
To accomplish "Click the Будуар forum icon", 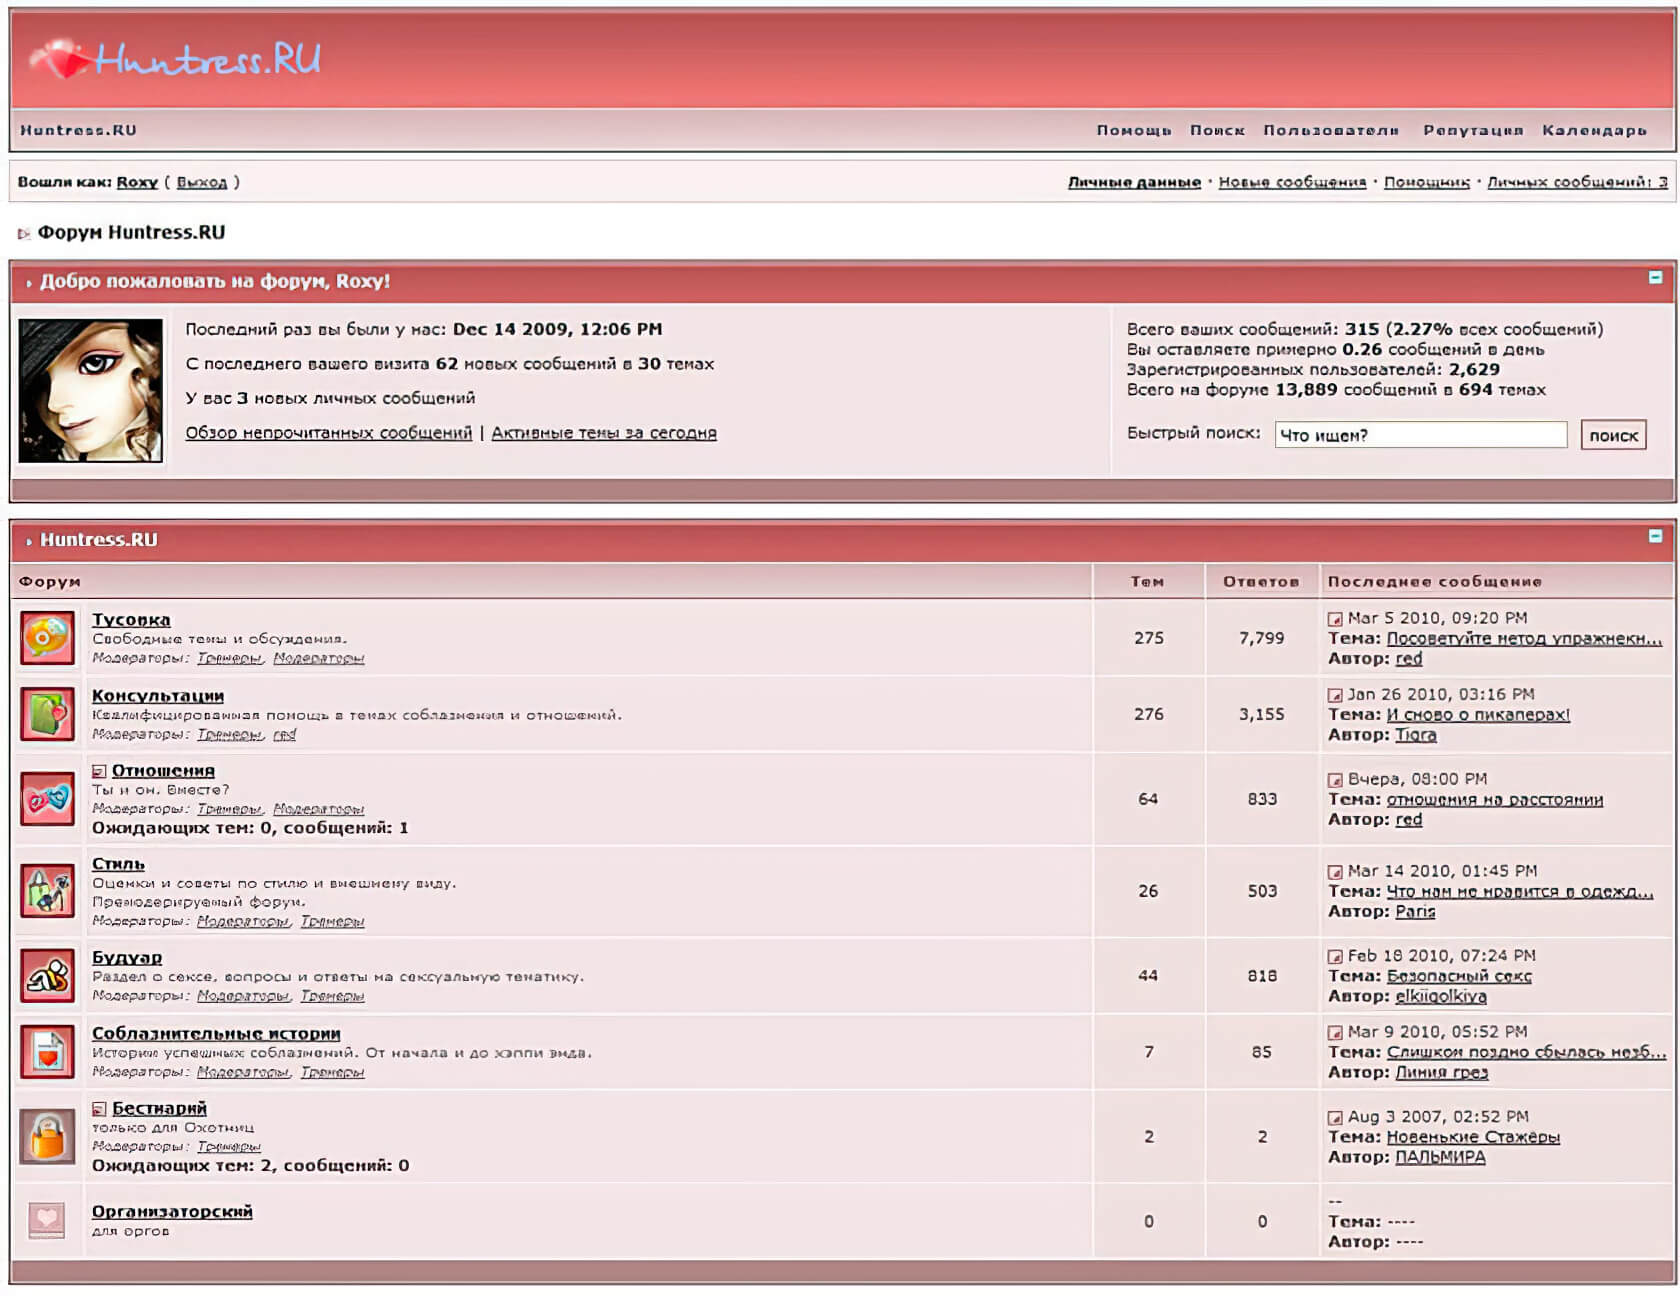I will tap(47, 975).
